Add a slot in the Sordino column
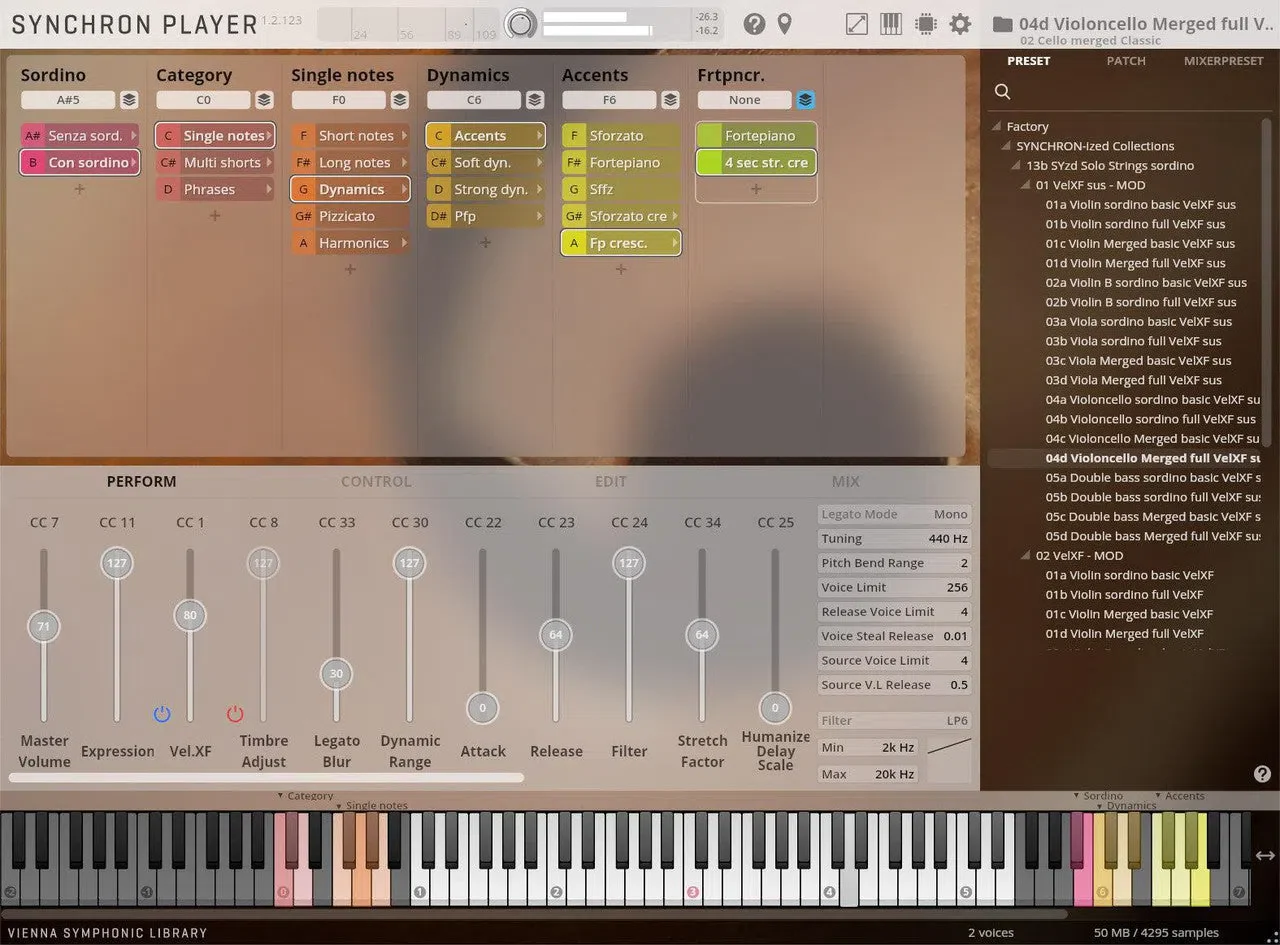Image resolution: width=1280 pixels, height=945 pixels. 79,189
